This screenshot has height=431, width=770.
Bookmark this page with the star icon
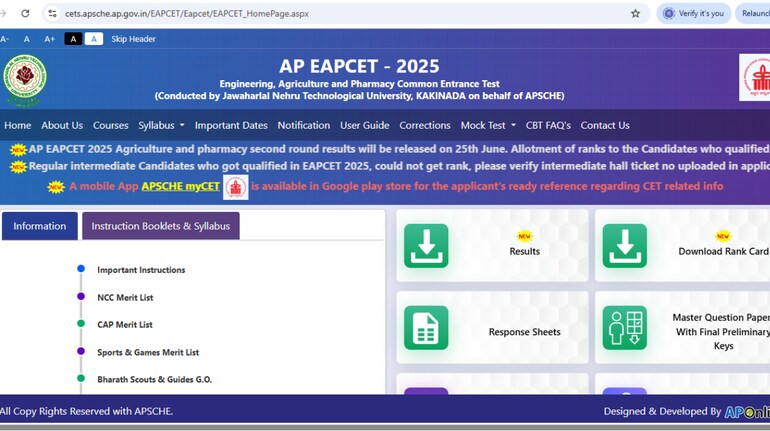pos(635,13)
